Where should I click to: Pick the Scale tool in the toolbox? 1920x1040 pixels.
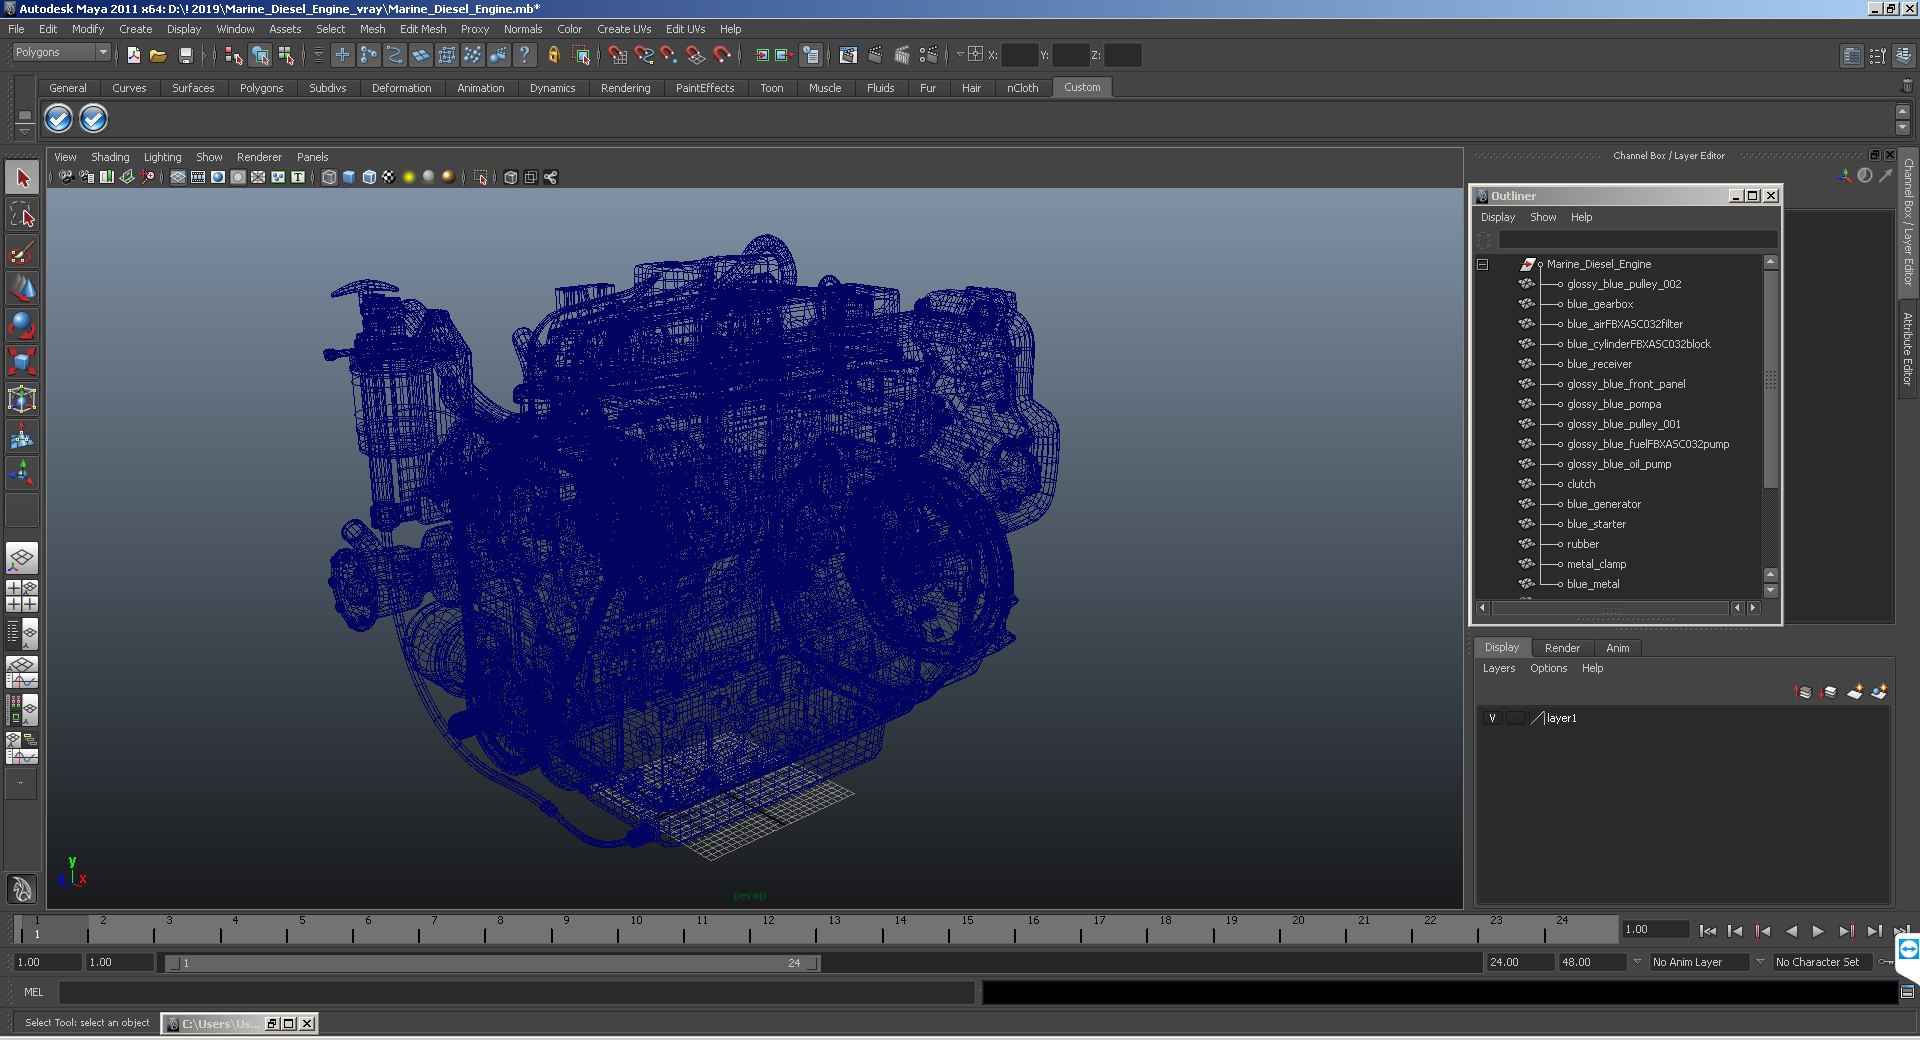[22, 362]
